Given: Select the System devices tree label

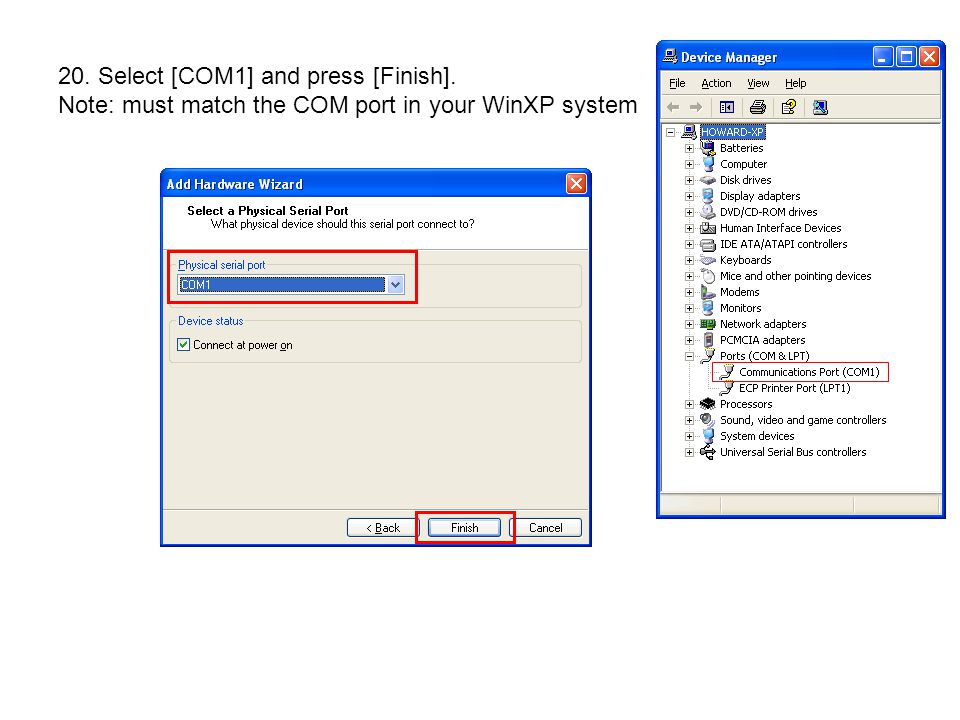Looking at the screenshot, I should tap(757, 436).
